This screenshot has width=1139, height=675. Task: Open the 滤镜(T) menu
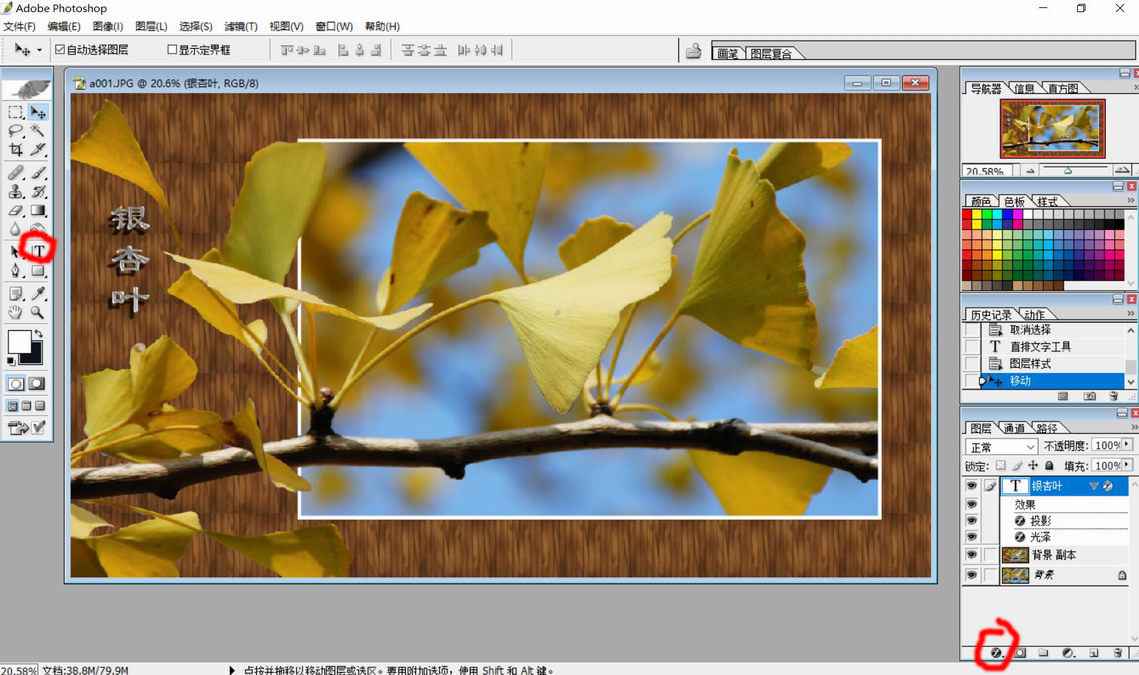240,26
